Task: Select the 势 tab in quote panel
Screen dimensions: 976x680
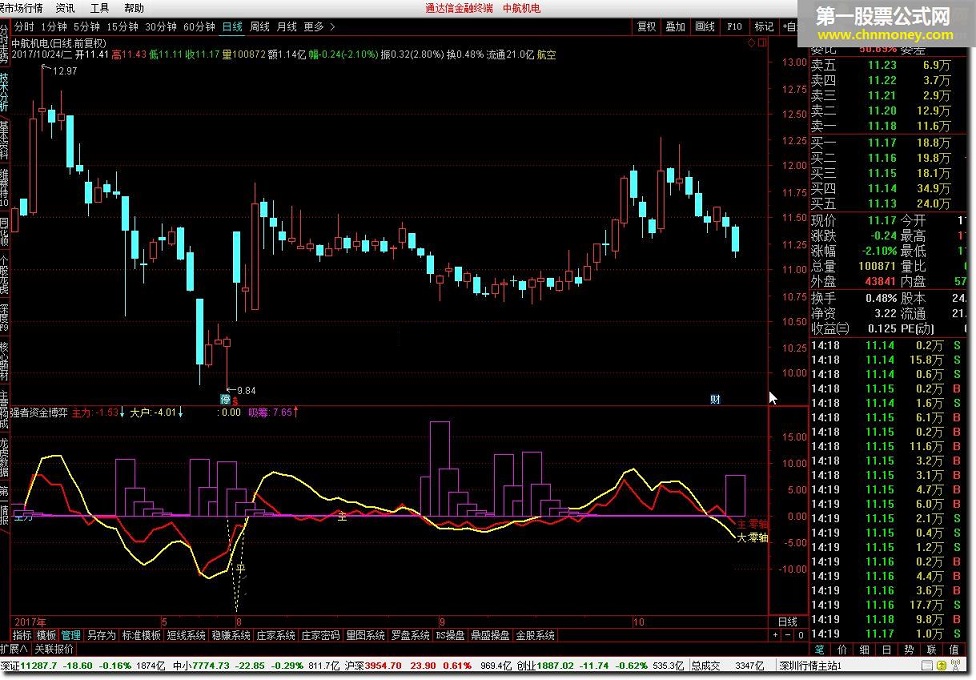Action: pos(909,650)
